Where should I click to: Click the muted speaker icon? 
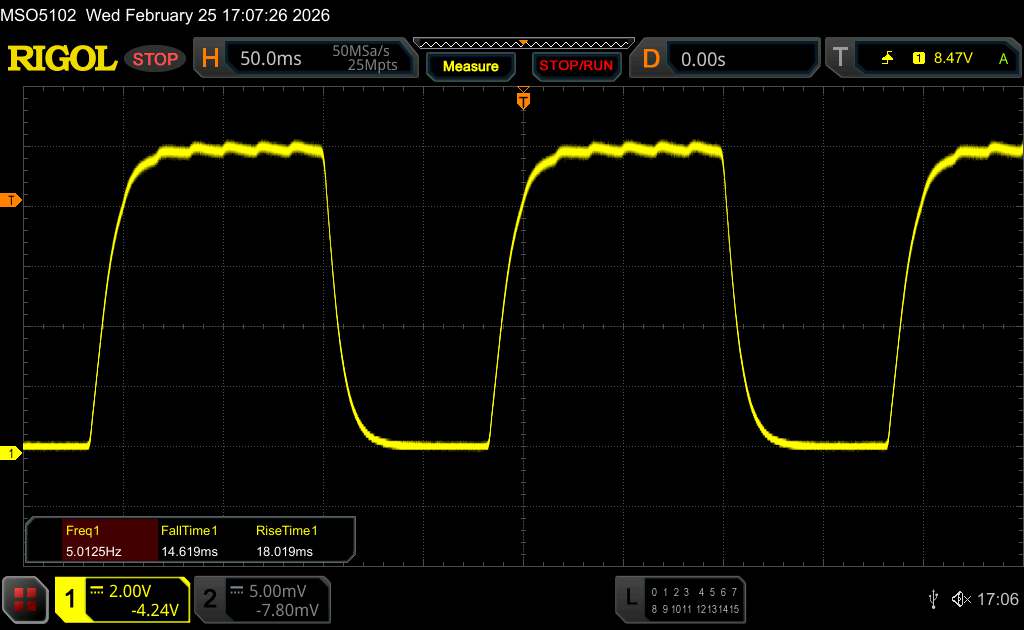point(961,598)
